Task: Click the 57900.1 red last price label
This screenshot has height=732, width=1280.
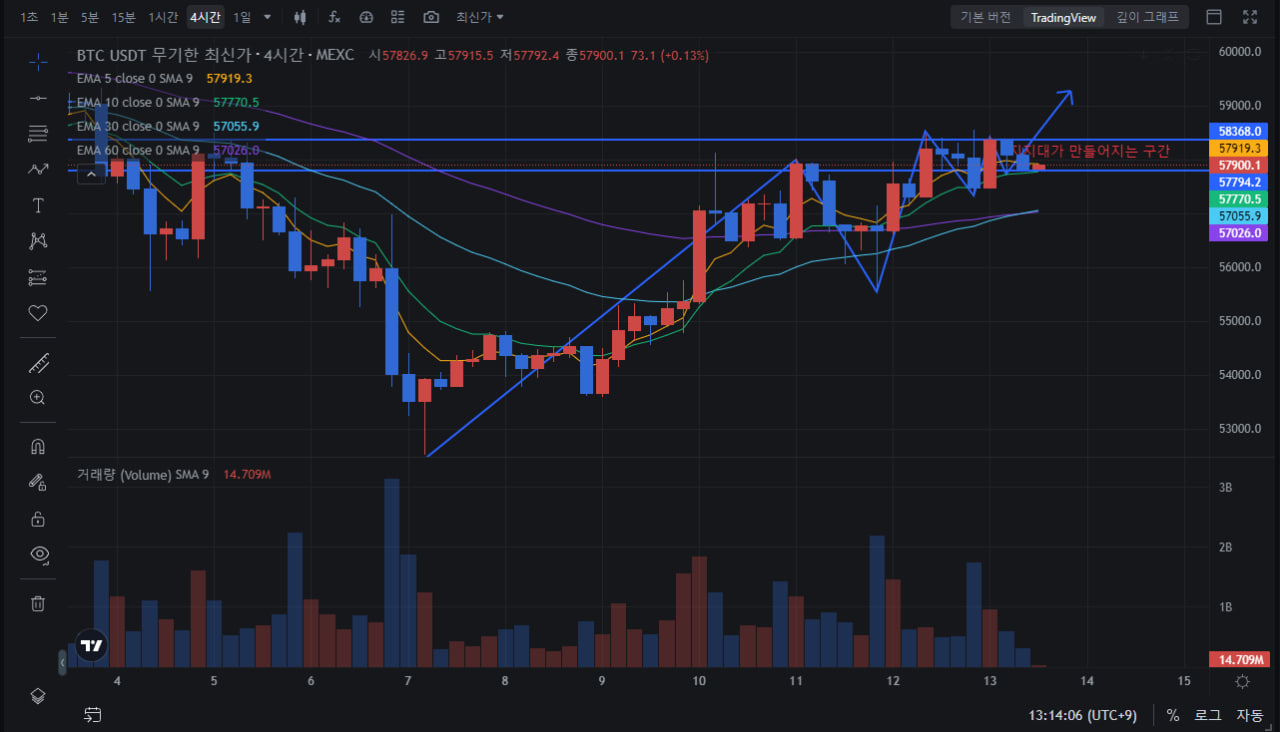Action: (x=1239, y=165)
